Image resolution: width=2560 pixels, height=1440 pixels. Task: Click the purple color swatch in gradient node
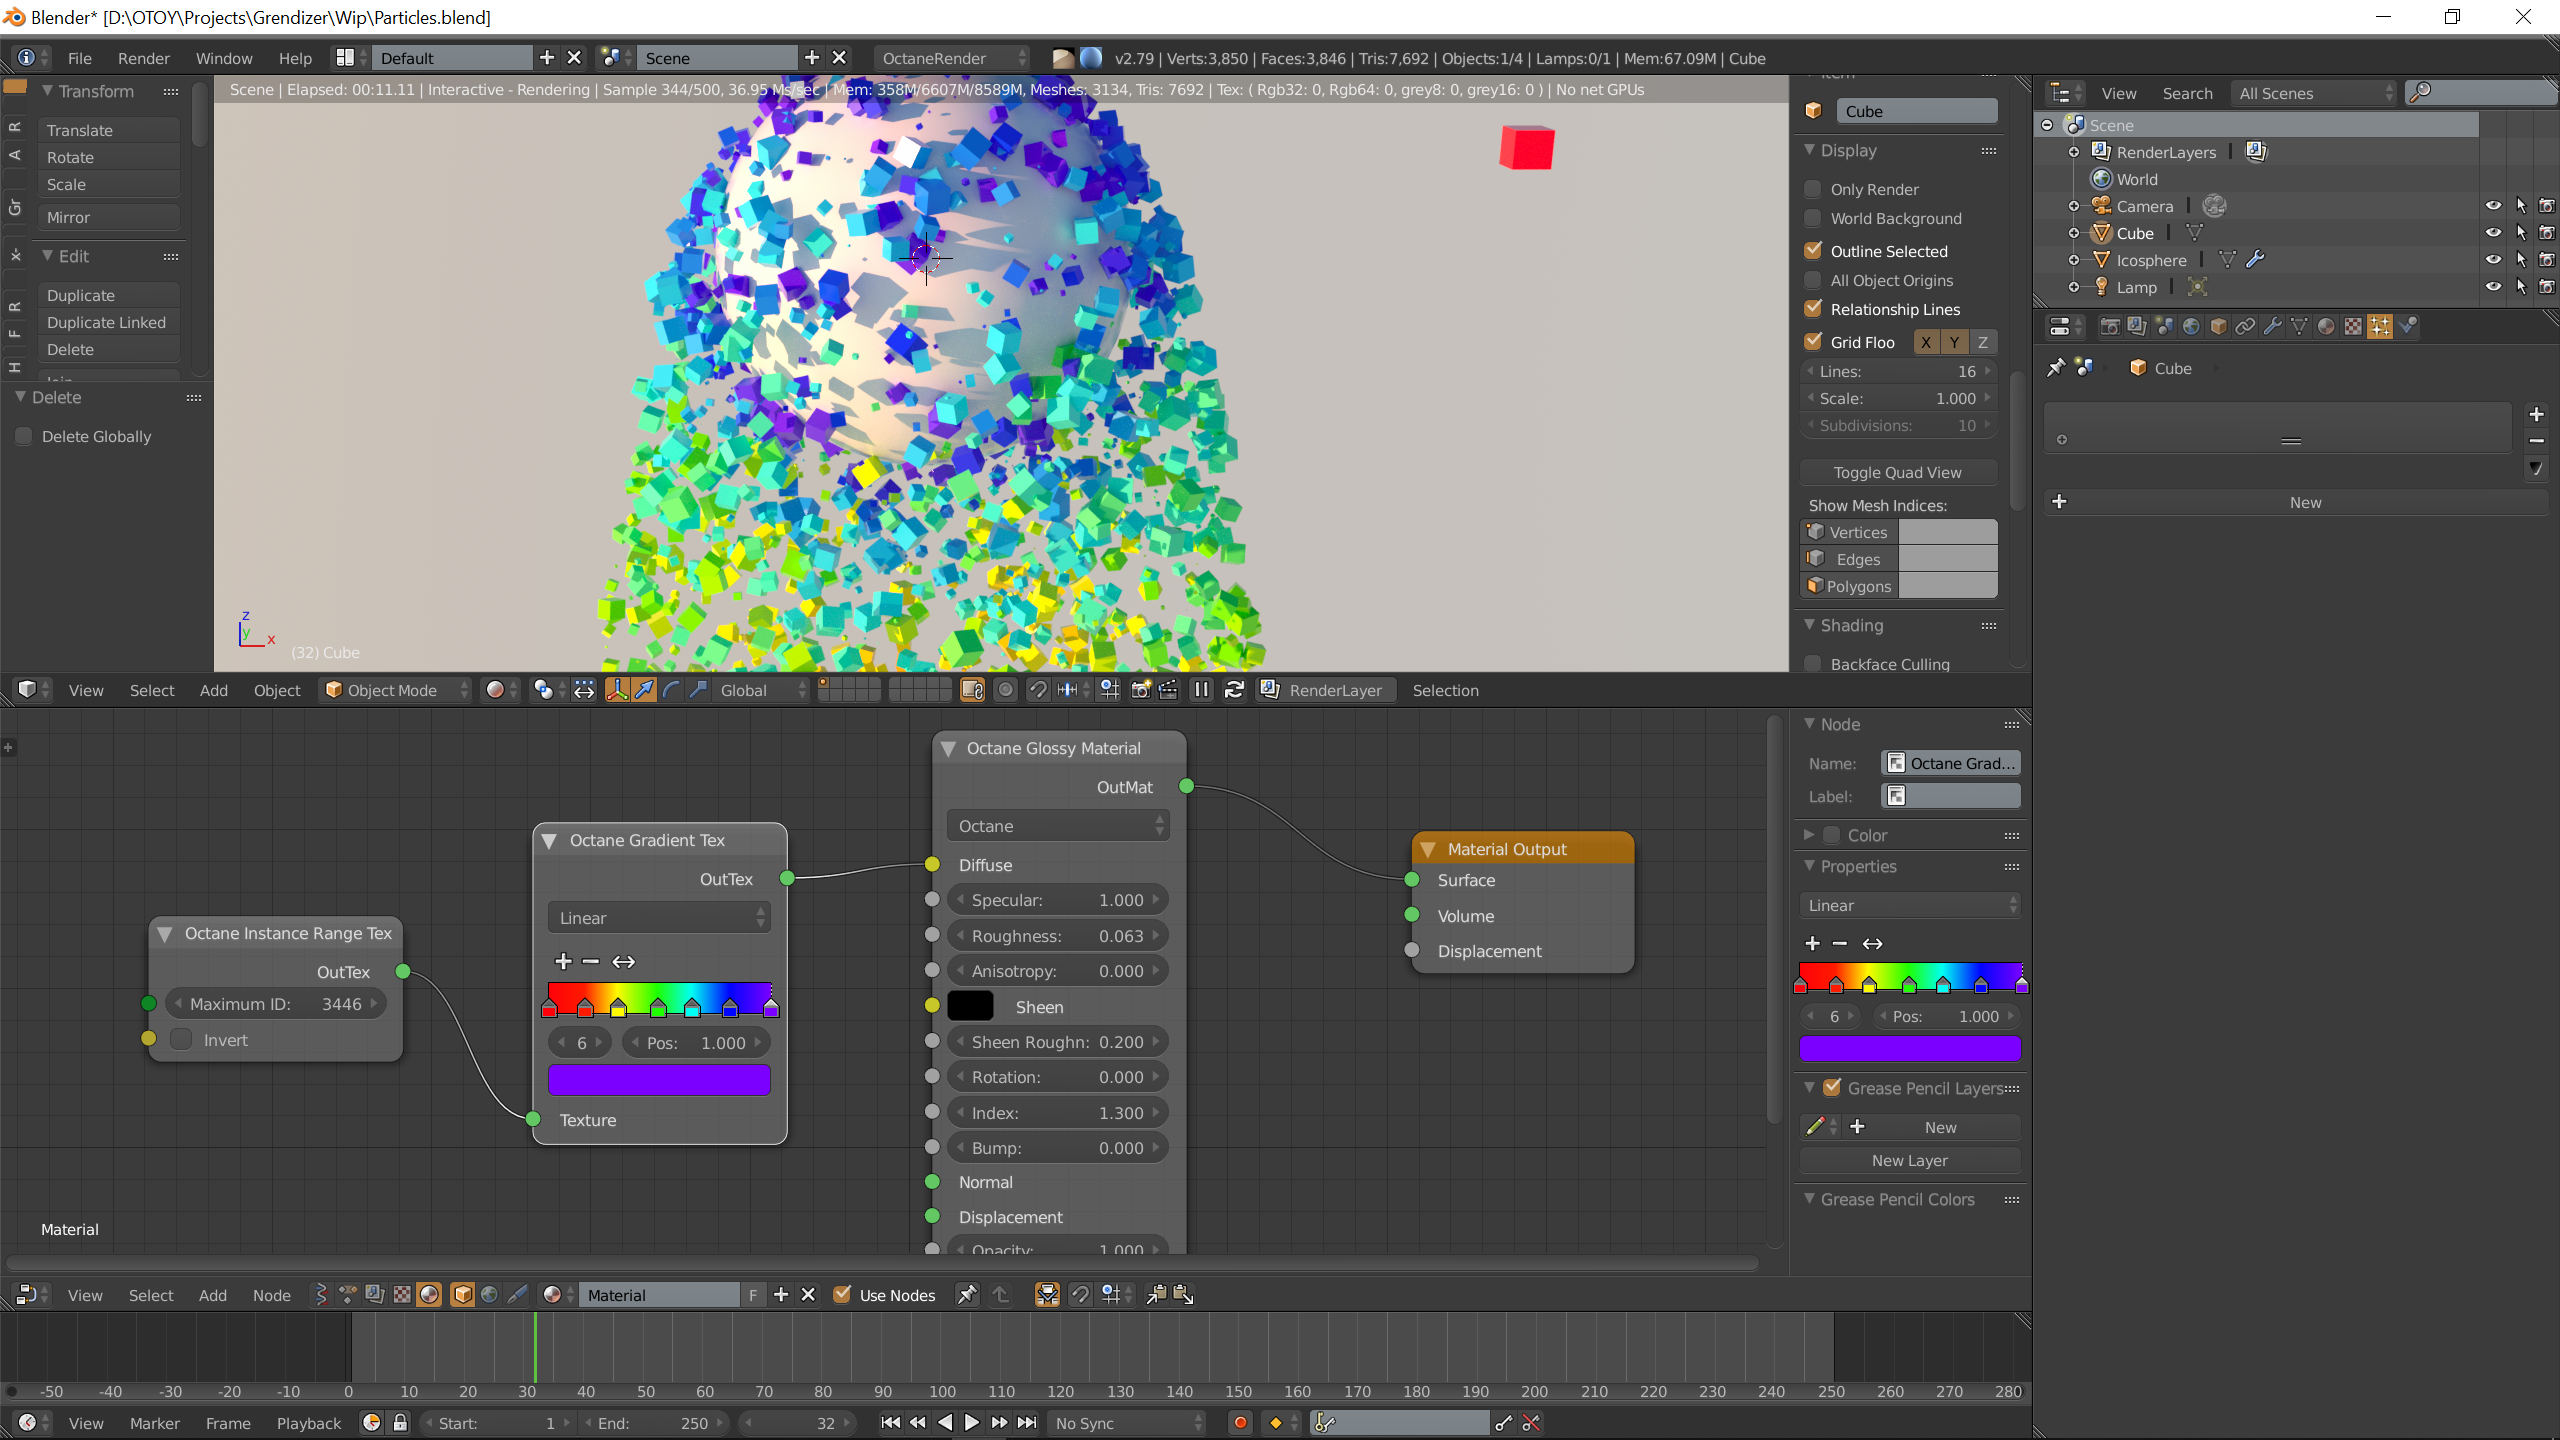659,1080
